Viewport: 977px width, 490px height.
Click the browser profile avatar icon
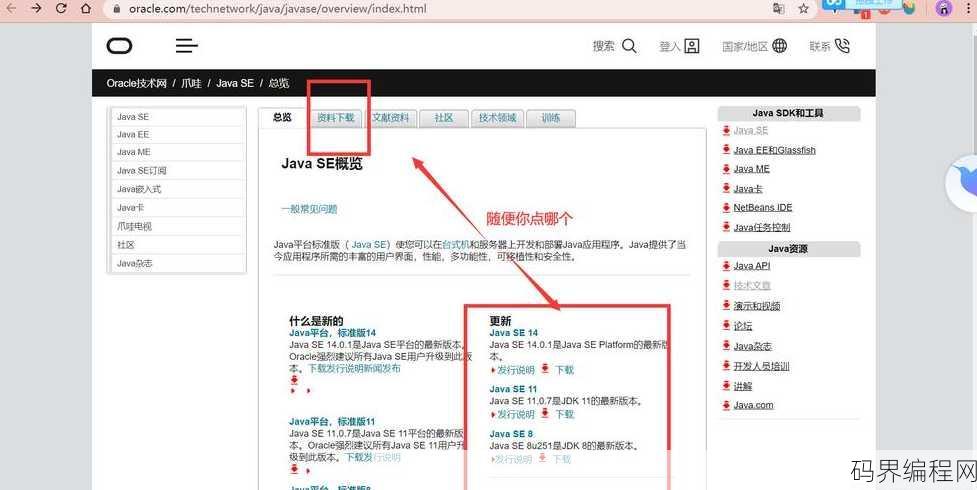[944, 7]
